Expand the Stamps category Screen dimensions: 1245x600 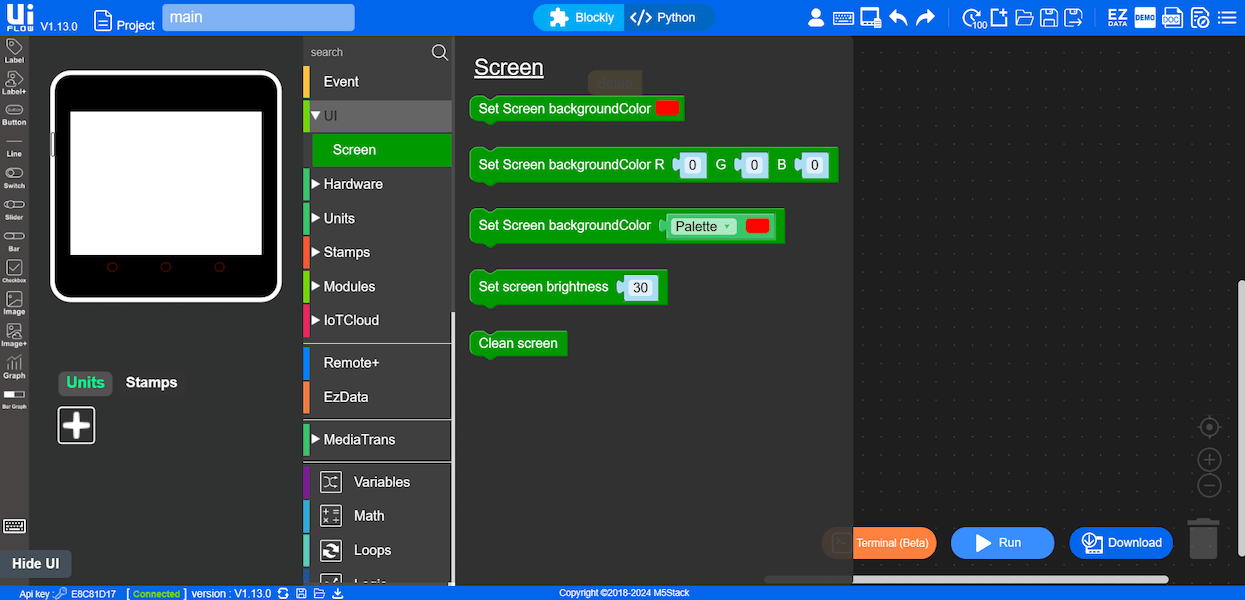(x=316, y=252)
